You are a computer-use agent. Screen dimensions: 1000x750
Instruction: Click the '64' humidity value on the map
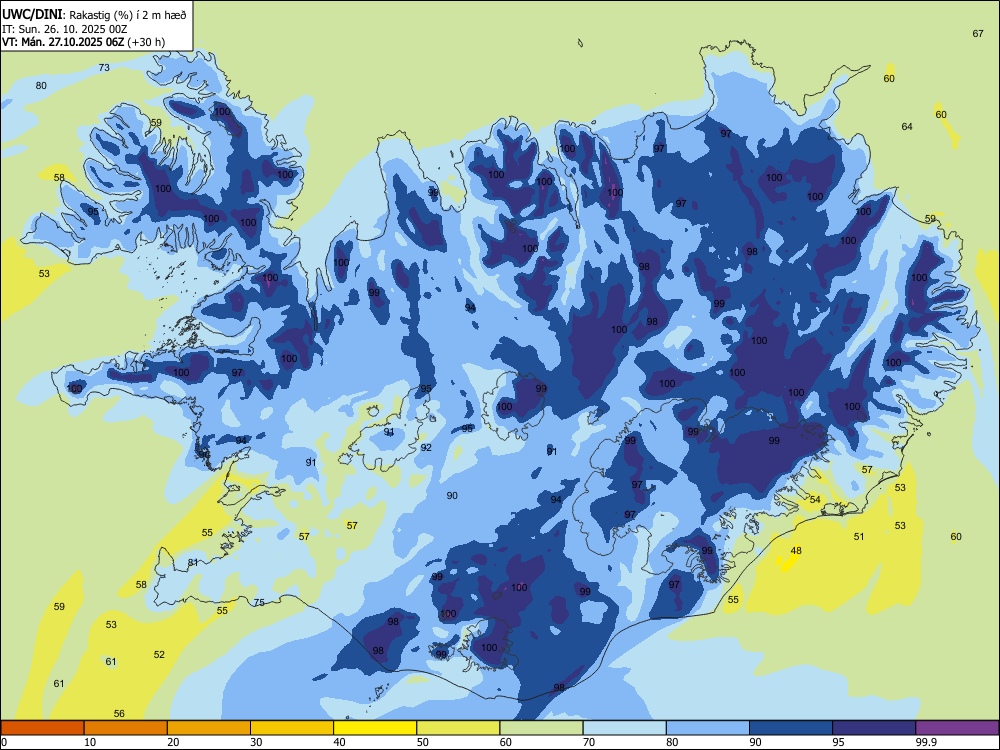click(907, 127)
